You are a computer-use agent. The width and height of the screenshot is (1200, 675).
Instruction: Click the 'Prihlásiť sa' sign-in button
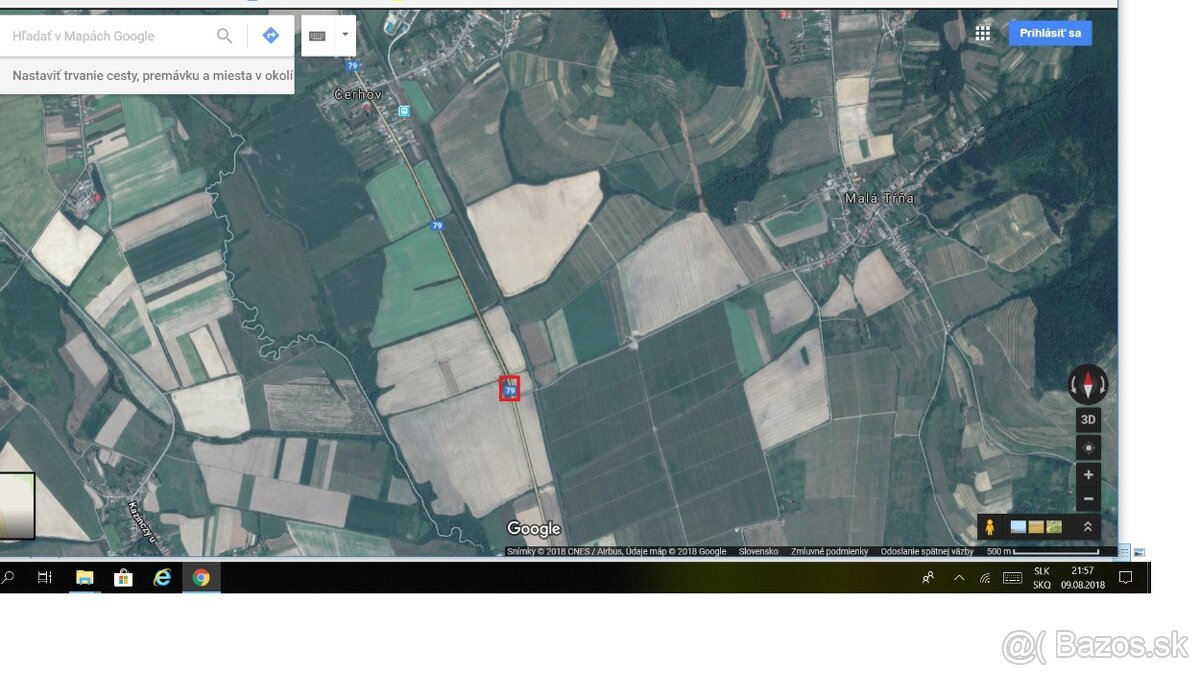click(1050, 33)
